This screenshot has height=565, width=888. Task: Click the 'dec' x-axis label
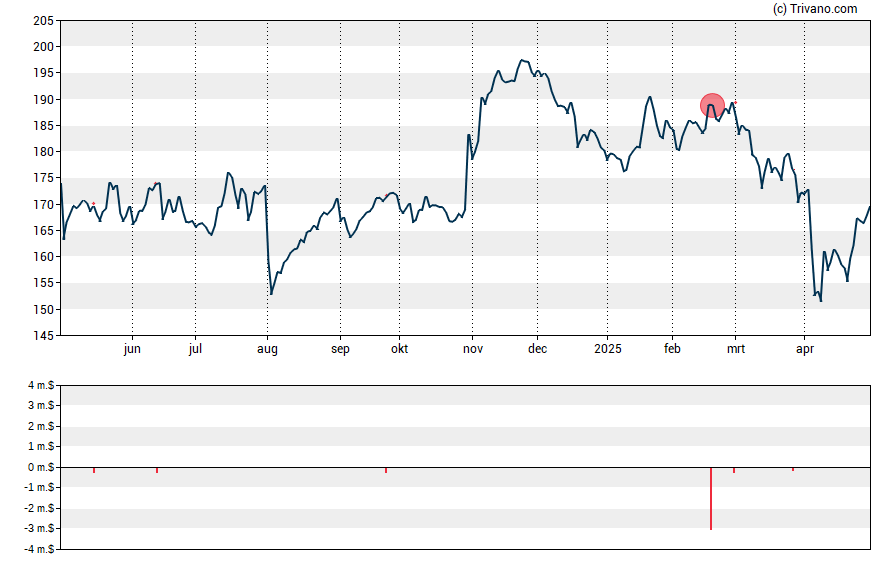[x=537, y=349]
